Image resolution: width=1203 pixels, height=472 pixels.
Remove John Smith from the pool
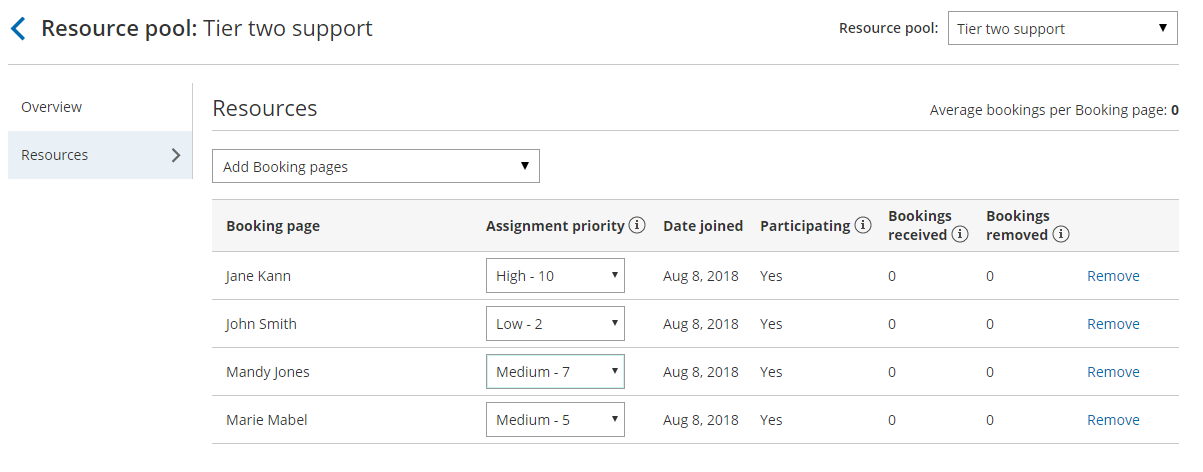tap(1113, 324)
